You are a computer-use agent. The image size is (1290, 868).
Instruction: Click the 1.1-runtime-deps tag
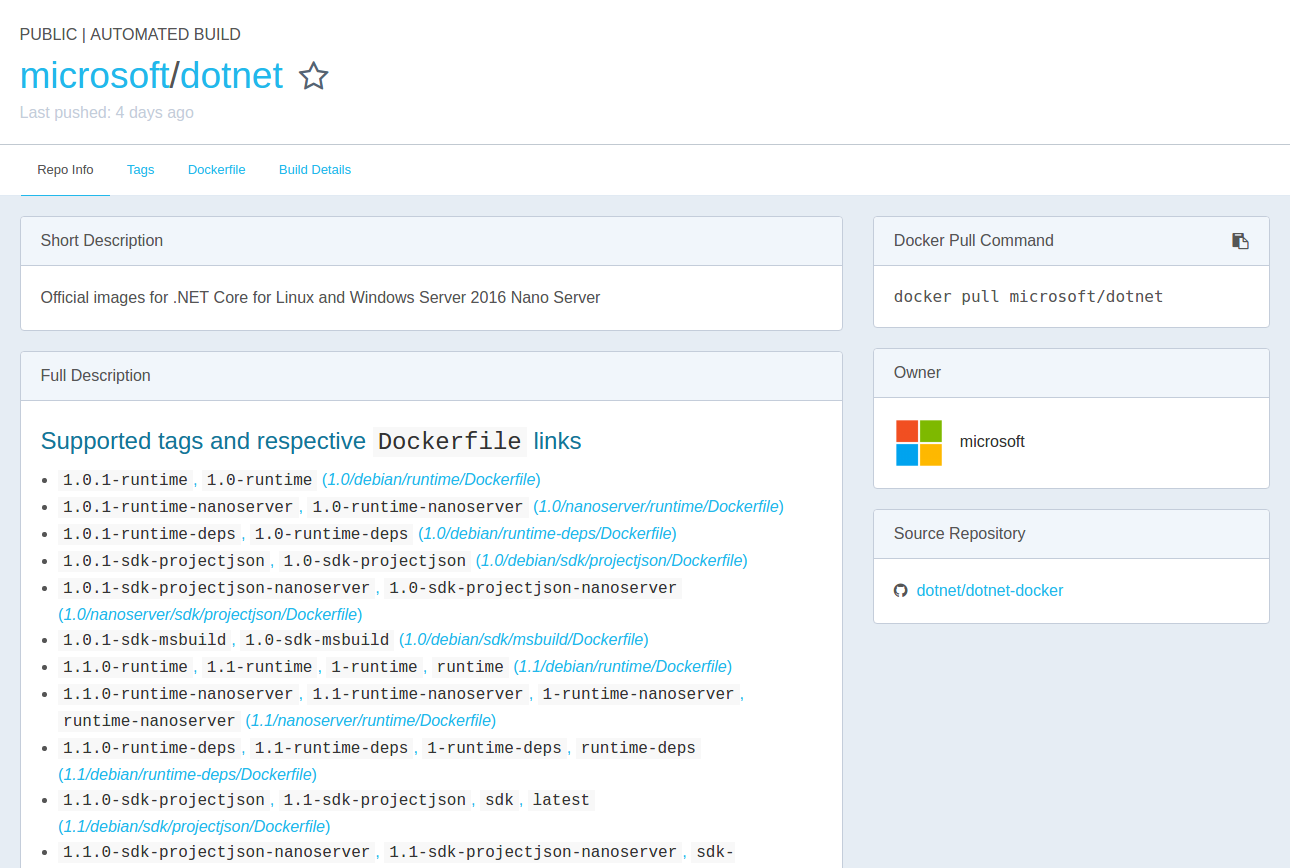coord(331,747)
